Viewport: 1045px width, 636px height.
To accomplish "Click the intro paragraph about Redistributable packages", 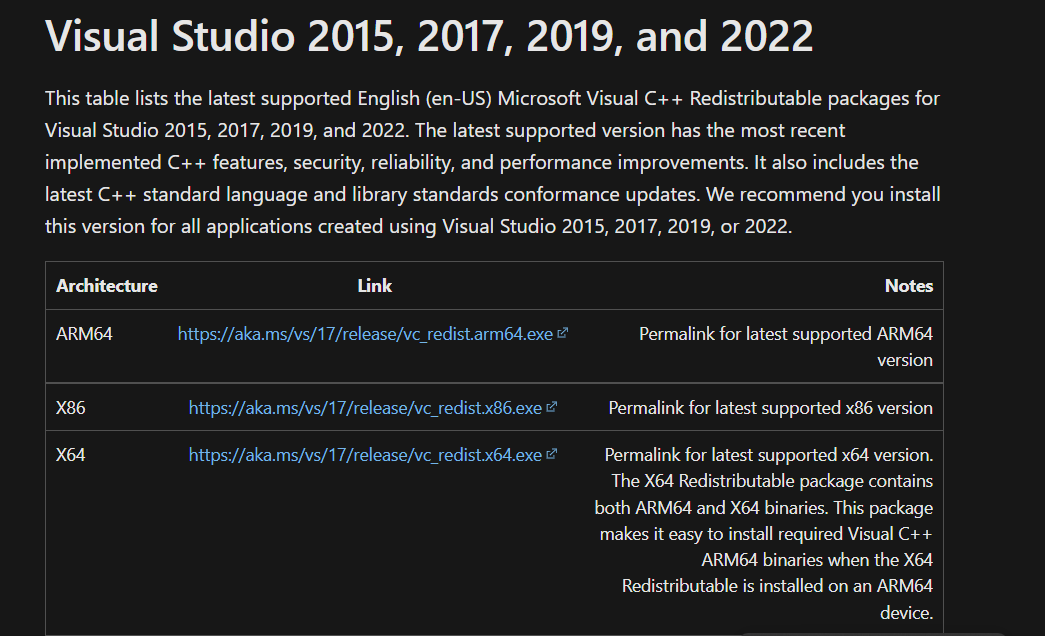I will click(493, 162).
